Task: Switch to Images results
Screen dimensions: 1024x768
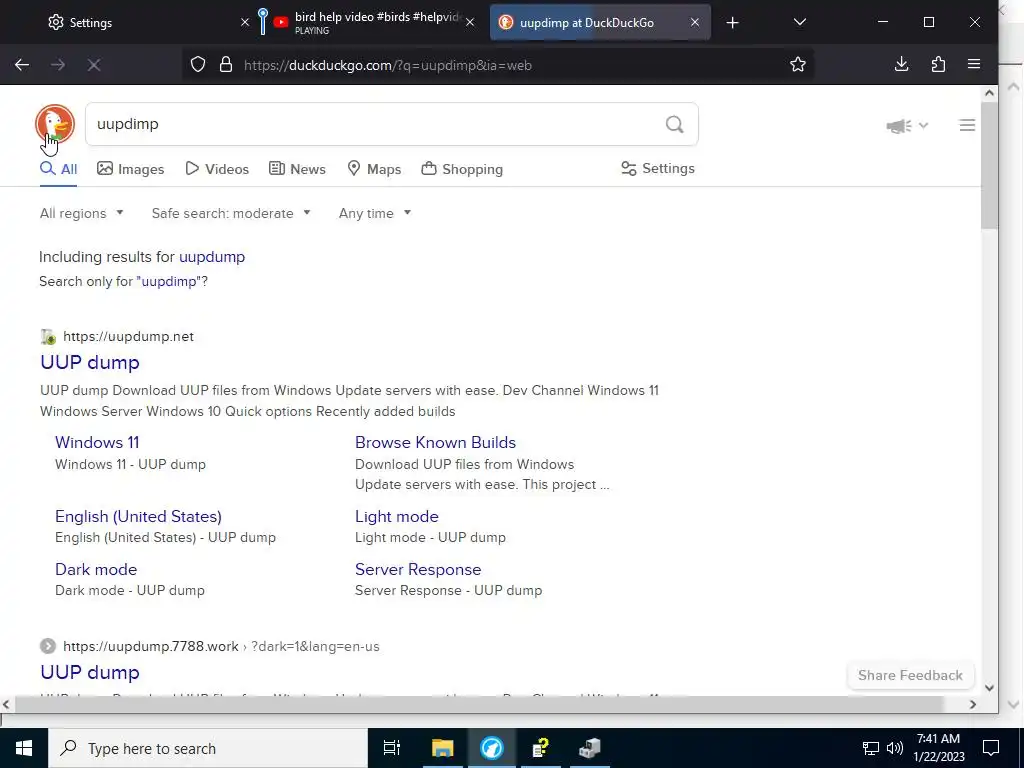Action: pyautogui.click(x=131, y=169)
